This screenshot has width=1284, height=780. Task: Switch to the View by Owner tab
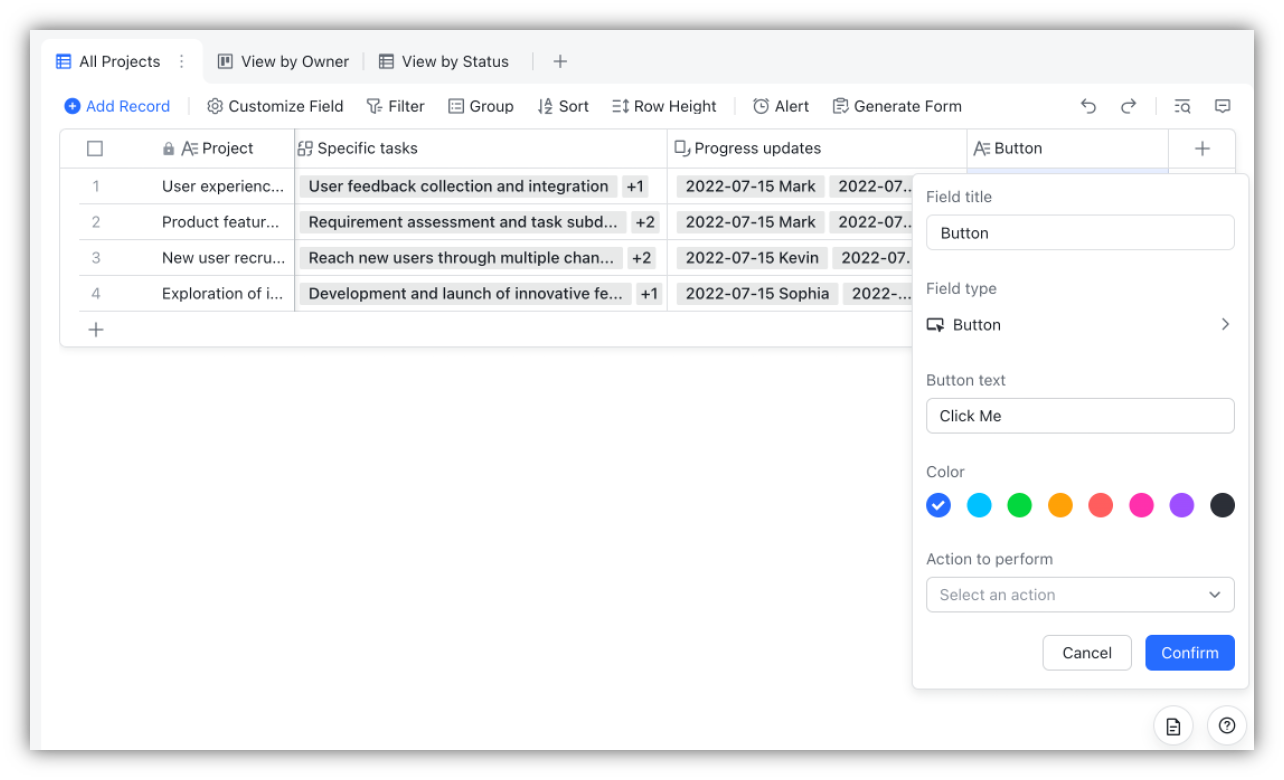coord(283,61)
